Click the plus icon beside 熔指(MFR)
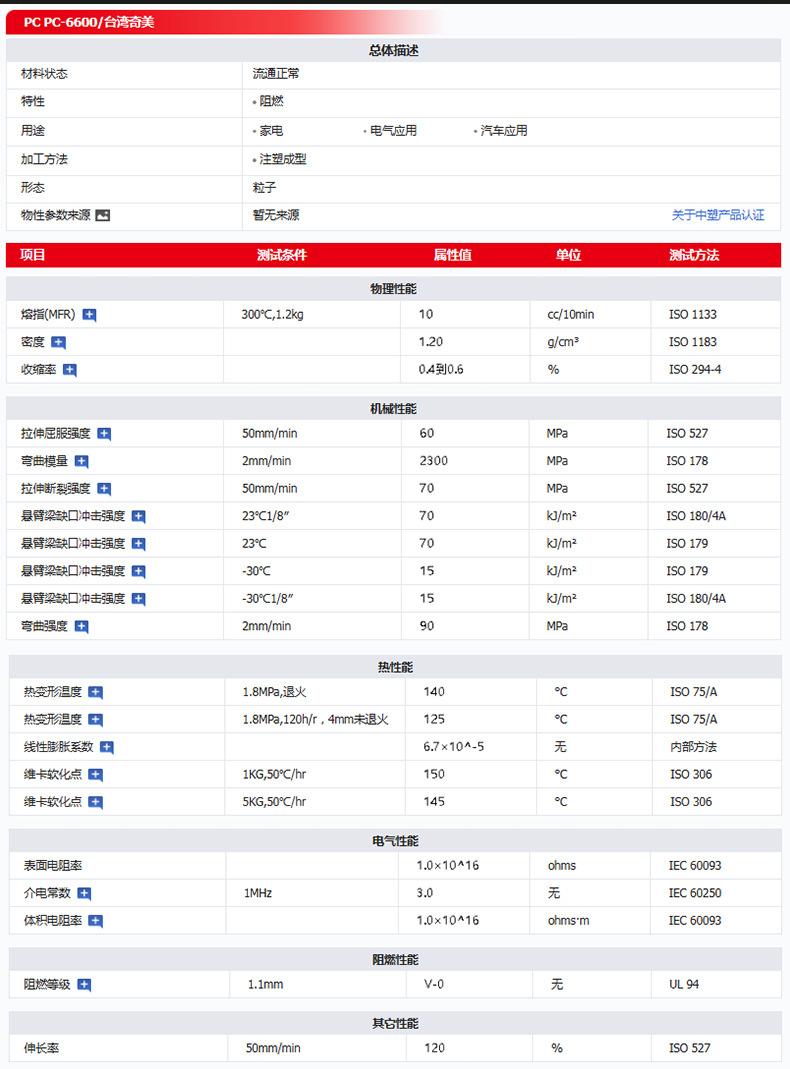This screenshot has width=790, height=1069. click(89, 315)
